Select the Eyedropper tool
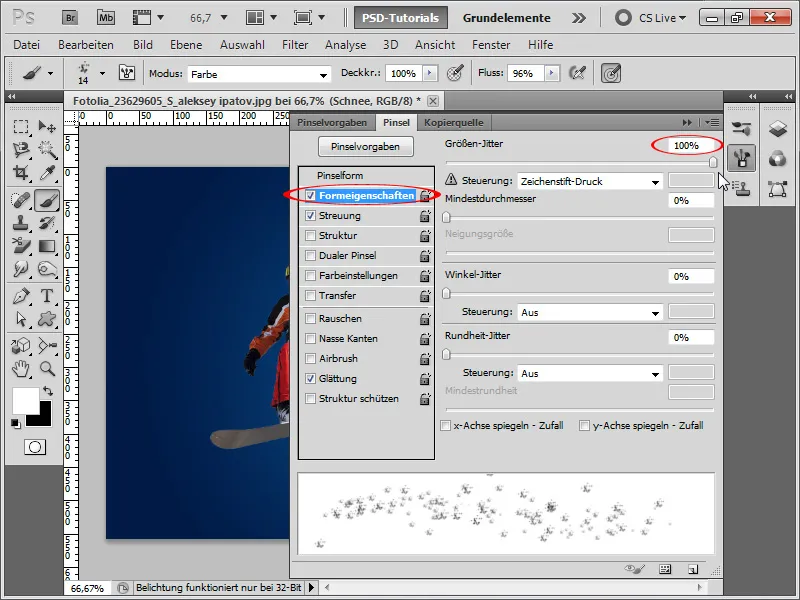This screenshot has height=600, width=800. click(47, 173)
